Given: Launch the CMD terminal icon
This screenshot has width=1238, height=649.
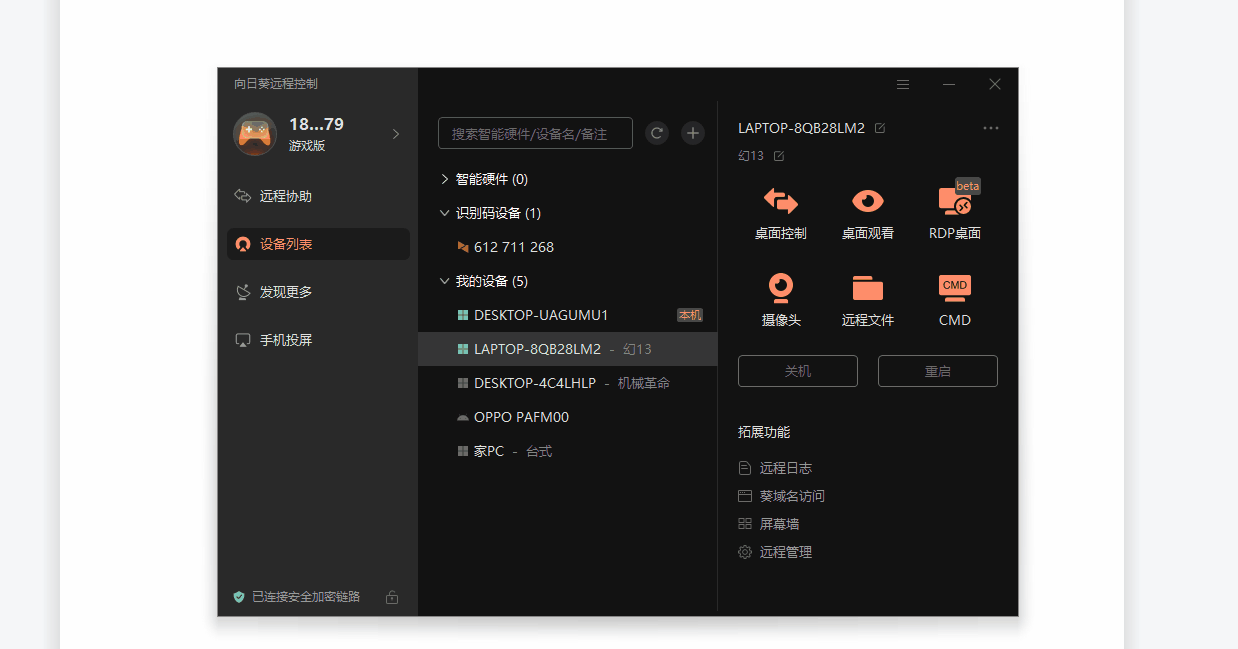Looking at the screenshot, I should point(955,288).
